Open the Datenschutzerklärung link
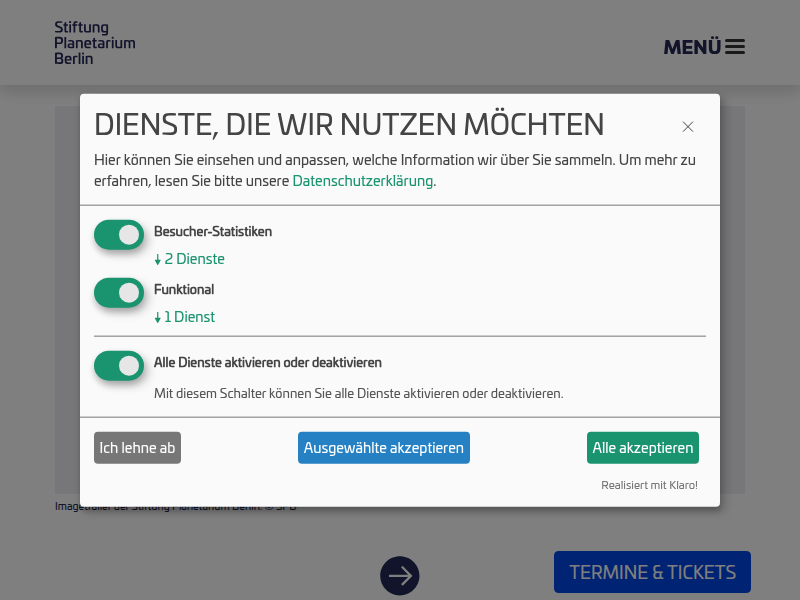Screen dimensions: 800x600 [362, 181]
